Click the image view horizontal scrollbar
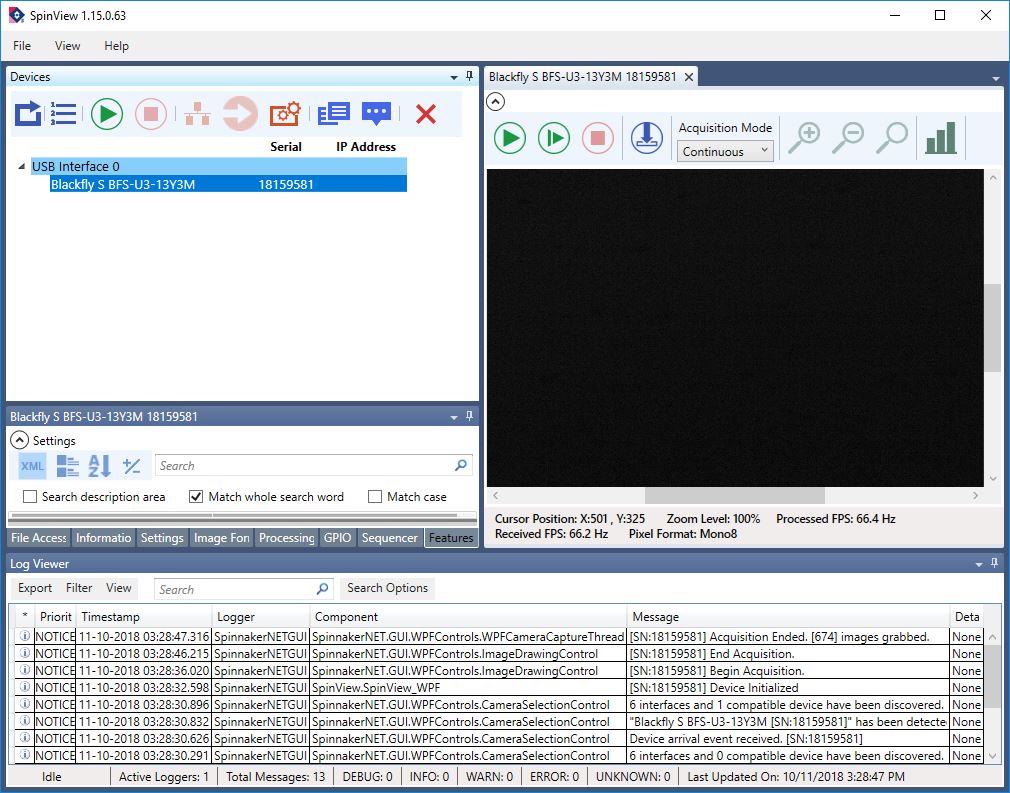The width and height of the screenshot is (1010, 793). 734,496
